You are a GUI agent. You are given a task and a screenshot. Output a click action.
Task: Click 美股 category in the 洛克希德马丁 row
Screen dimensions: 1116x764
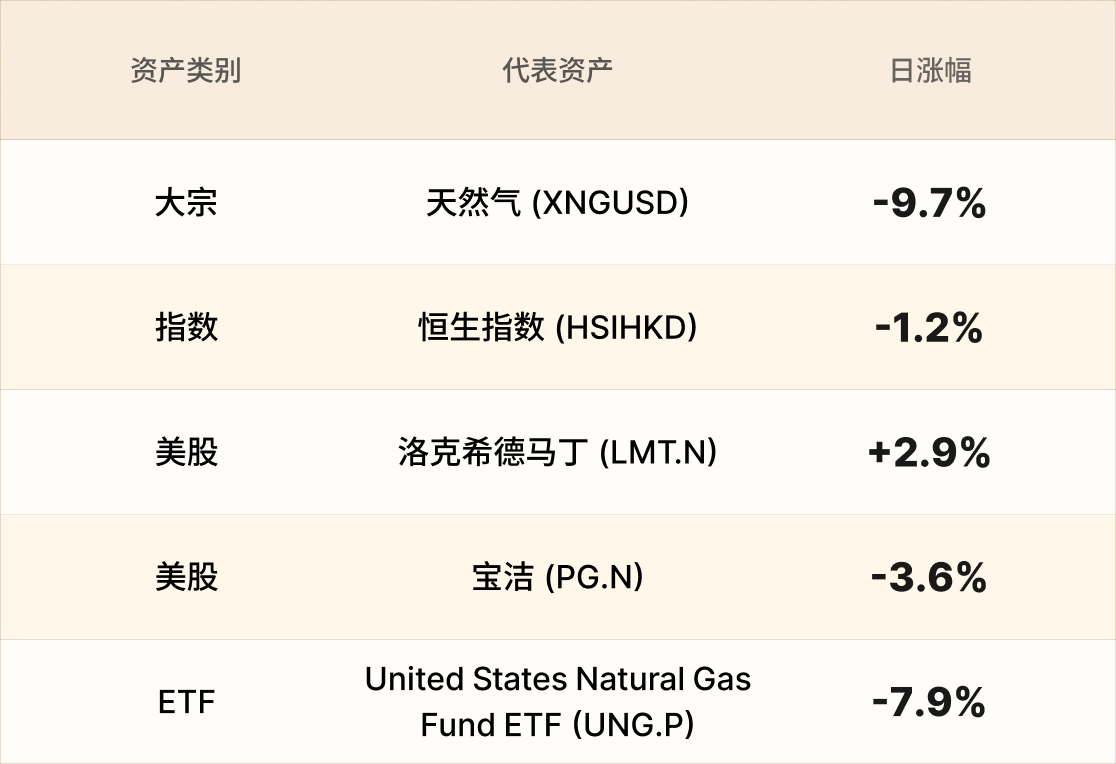point(186,453)
